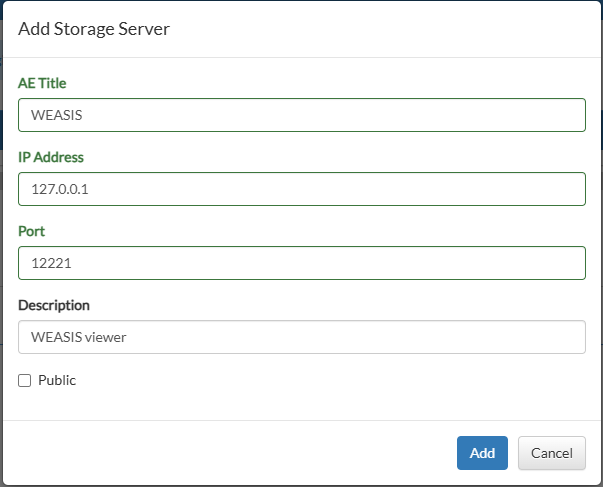Click into the Description text field
The image size is (603, 487).
click(302, 337)
